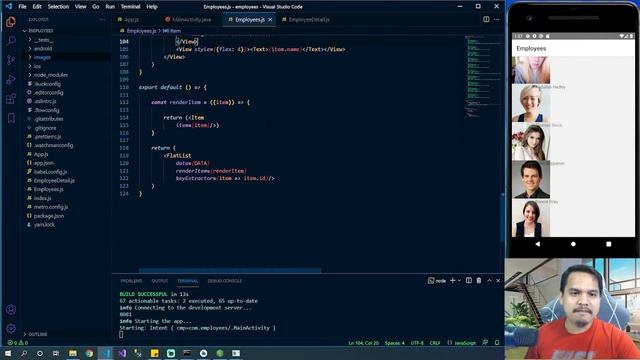Maximize the panel with the up chevron
The image size is (640, 360).
(x=489, y=280)
